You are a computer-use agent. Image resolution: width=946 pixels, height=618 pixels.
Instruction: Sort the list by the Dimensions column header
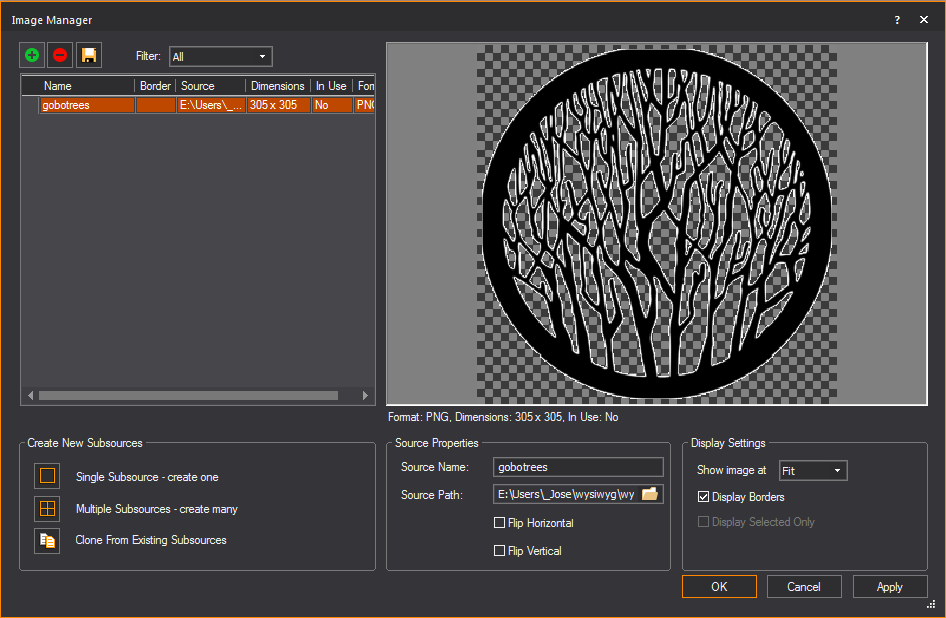(x=278, y=86)
